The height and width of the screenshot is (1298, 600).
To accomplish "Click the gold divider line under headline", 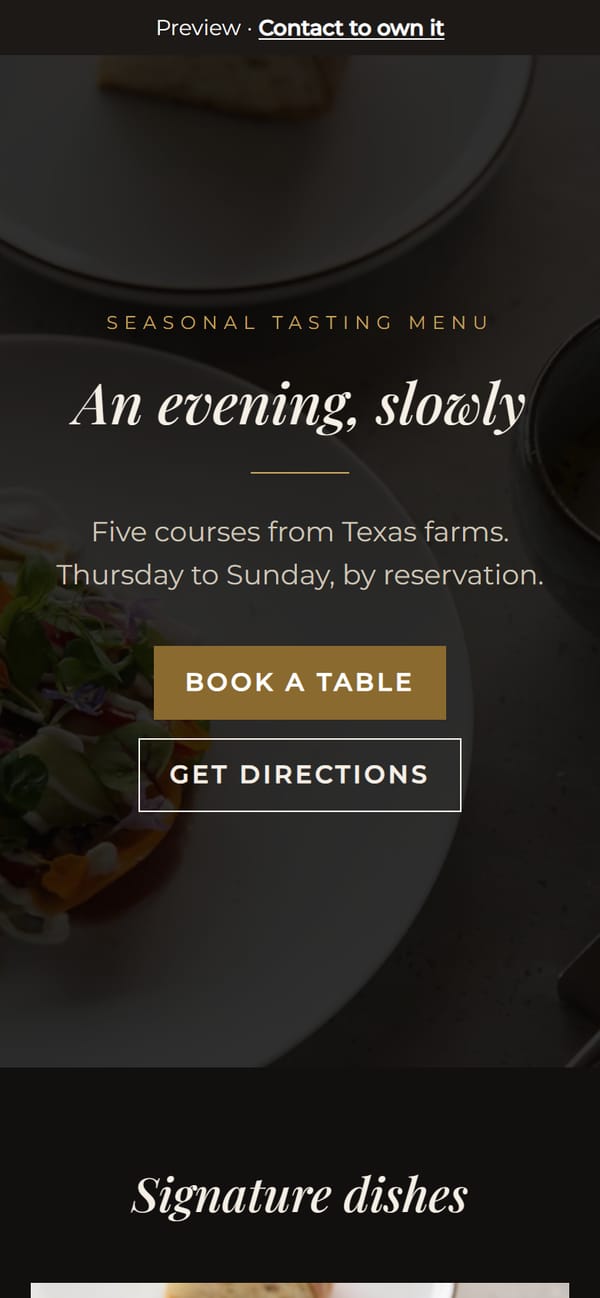I will (300, 472).
